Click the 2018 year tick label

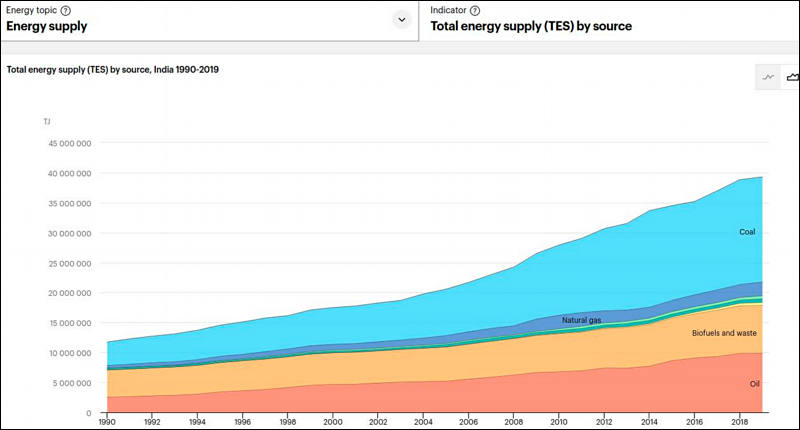pos(740,422)
